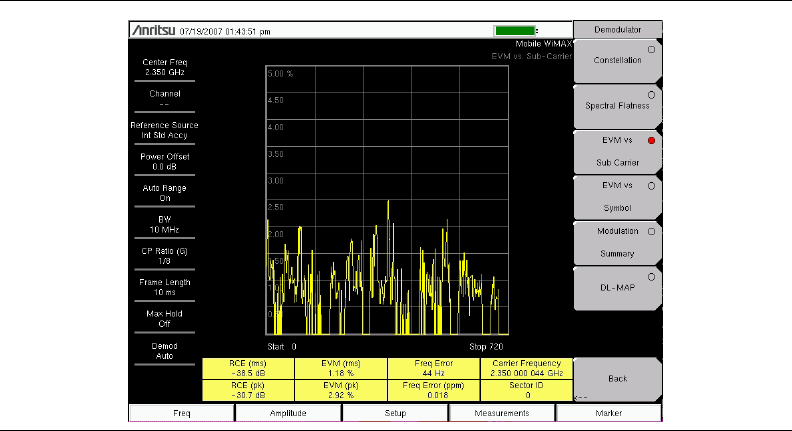Image resolution: width=792 pixels, height=431 pixels.
Task: Choose Spectral Flatness measurement
Action: point(617,104)
